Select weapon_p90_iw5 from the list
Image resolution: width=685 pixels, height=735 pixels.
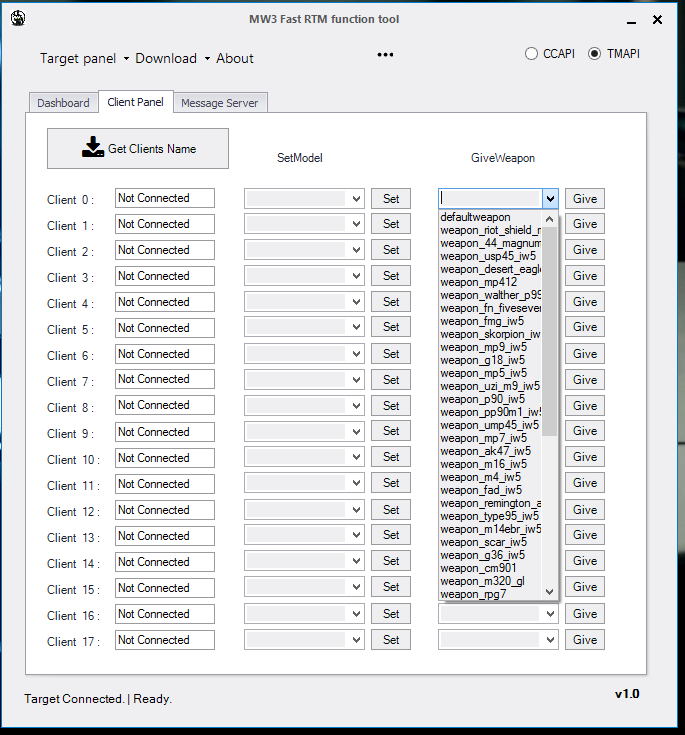click(490, 399)
